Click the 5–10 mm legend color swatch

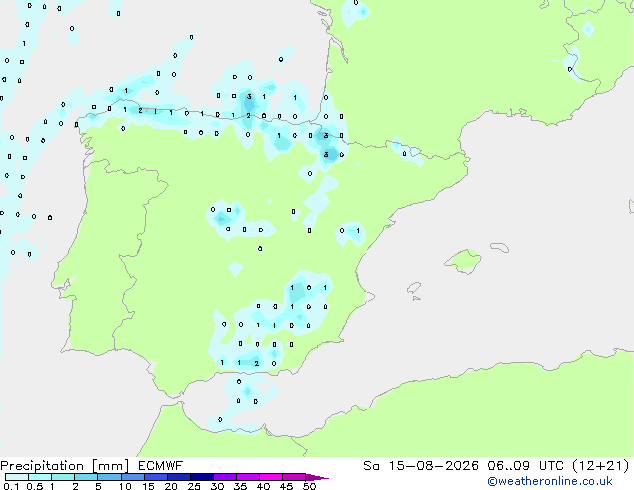pos(109,477)
